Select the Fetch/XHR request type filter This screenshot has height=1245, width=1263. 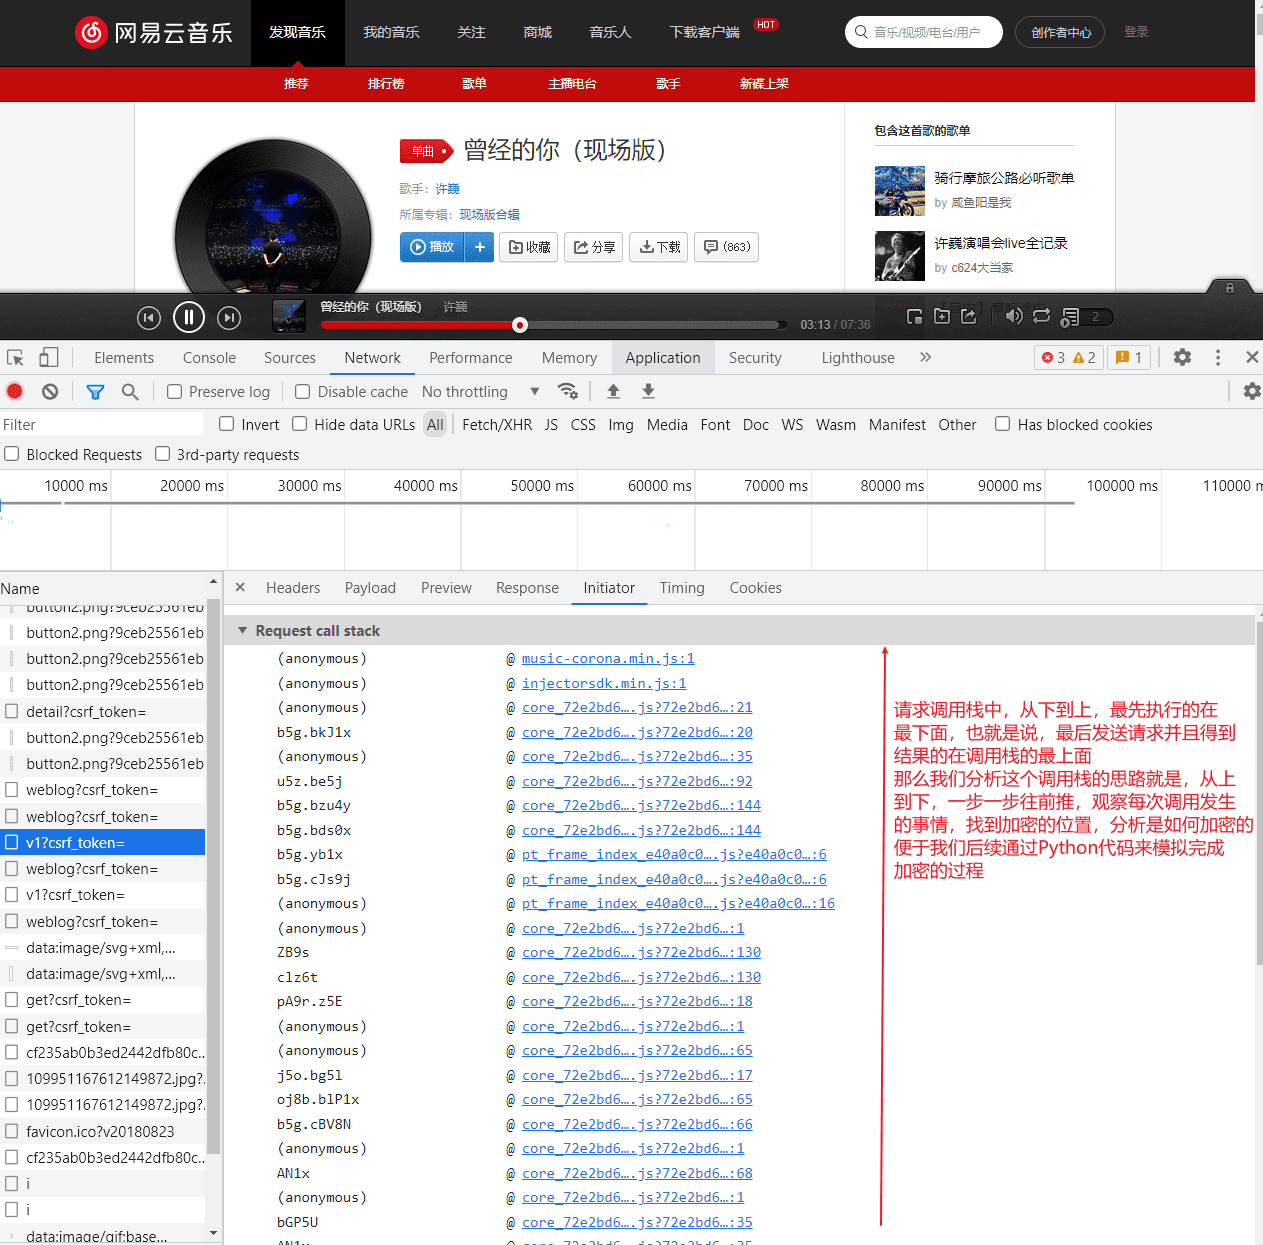tap(497, 425)
